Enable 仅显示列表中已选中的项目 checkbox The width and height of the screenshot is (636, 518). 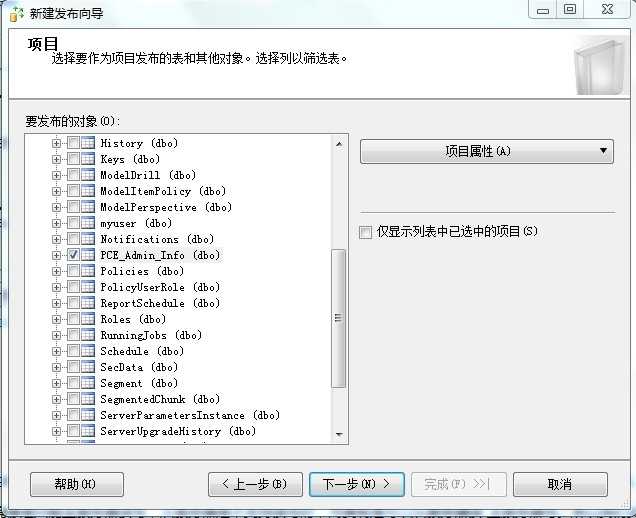click(x=365, y=232)
